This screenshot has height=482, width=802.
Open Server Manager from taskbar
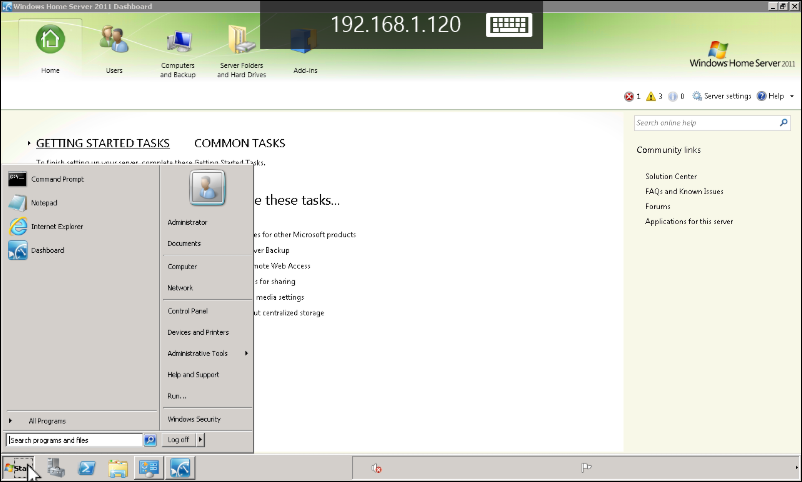tap(56, 468)
